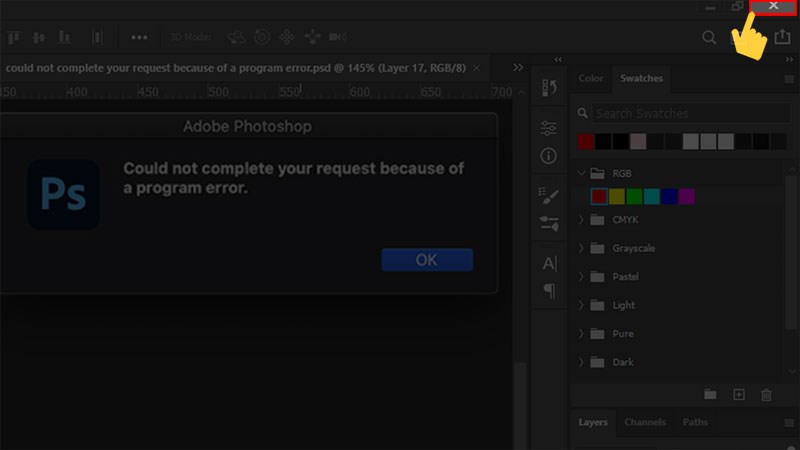
Task: Expand the Grayscale swatch group
Action: pyautogui.click(x=581, y=248)
